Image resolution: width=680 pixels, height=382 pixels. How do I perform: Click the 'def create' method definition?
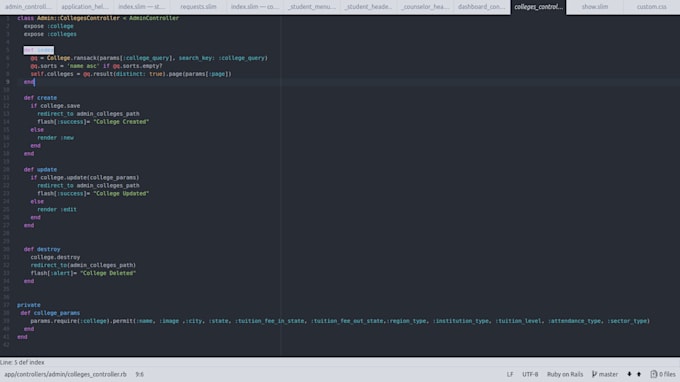(x=40, y=98)
